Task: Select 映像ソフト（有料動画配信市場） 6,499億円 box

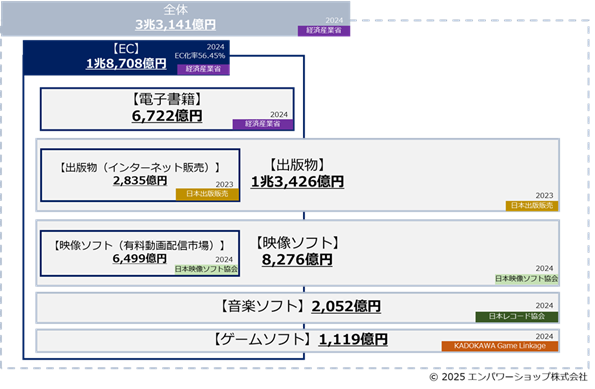Action: (140, 253)
